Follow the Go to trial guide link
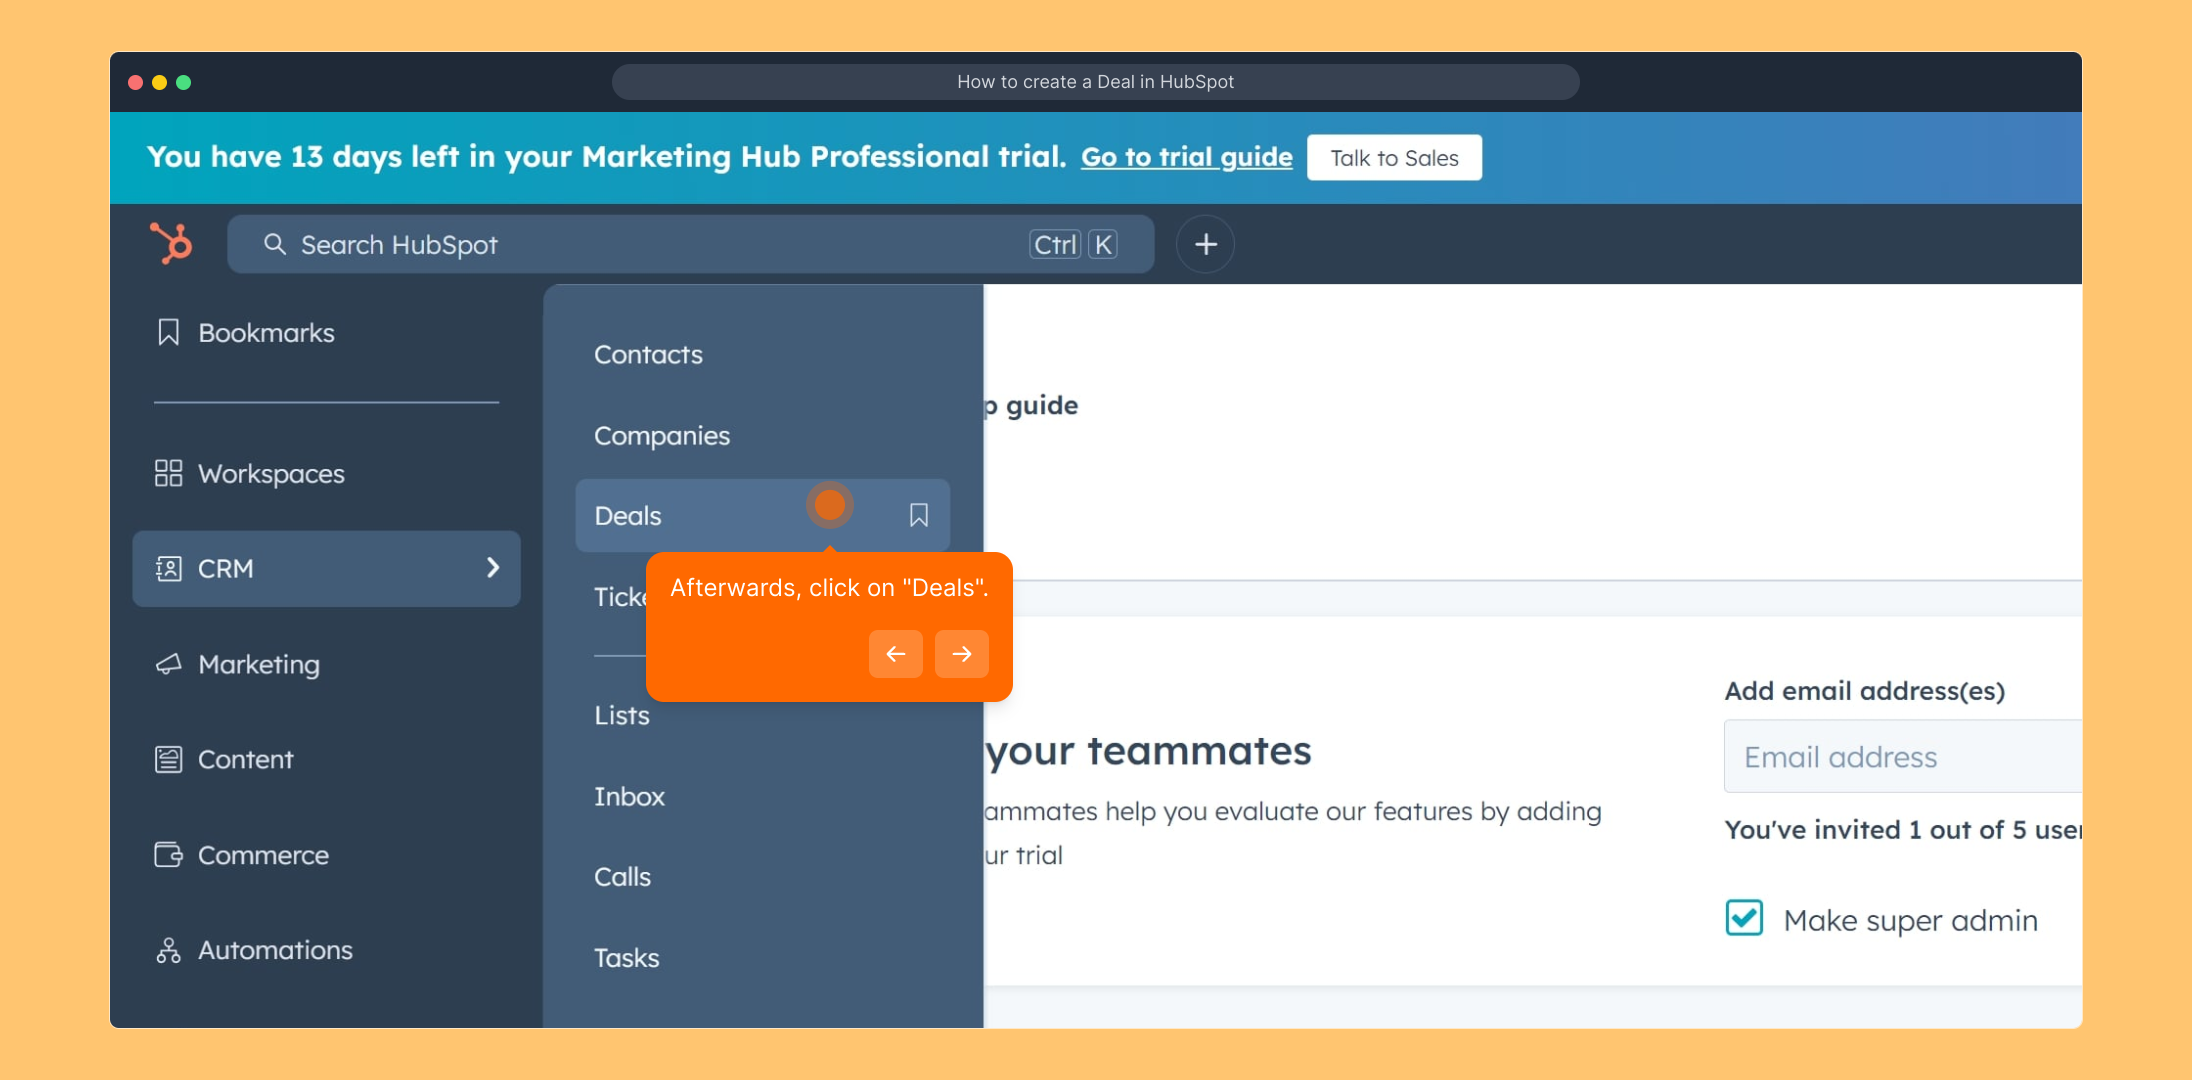 coord(1186,157)
